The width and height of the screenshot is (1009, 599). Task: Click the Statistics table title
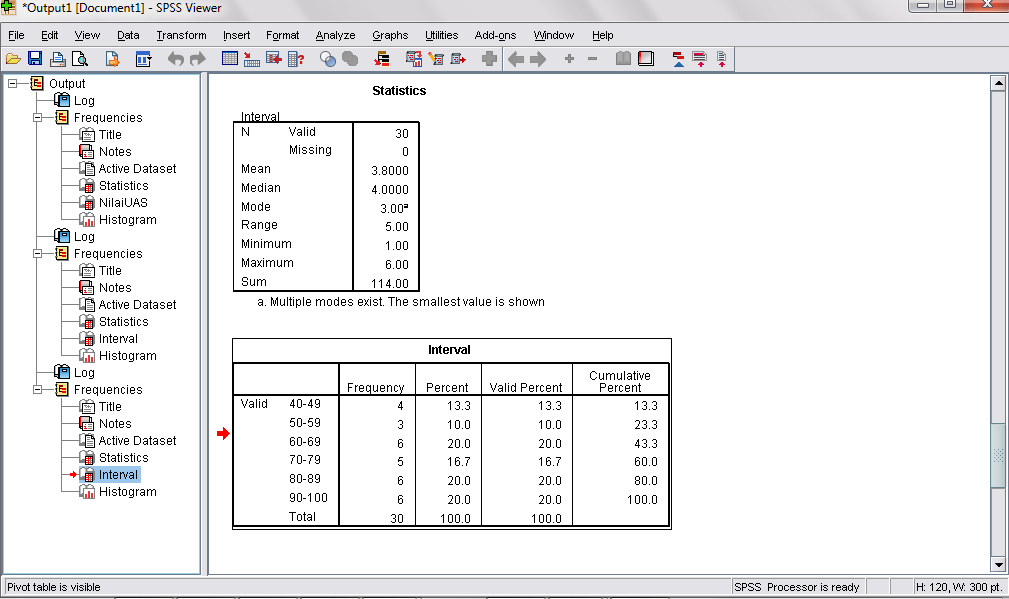coord(399,91)
